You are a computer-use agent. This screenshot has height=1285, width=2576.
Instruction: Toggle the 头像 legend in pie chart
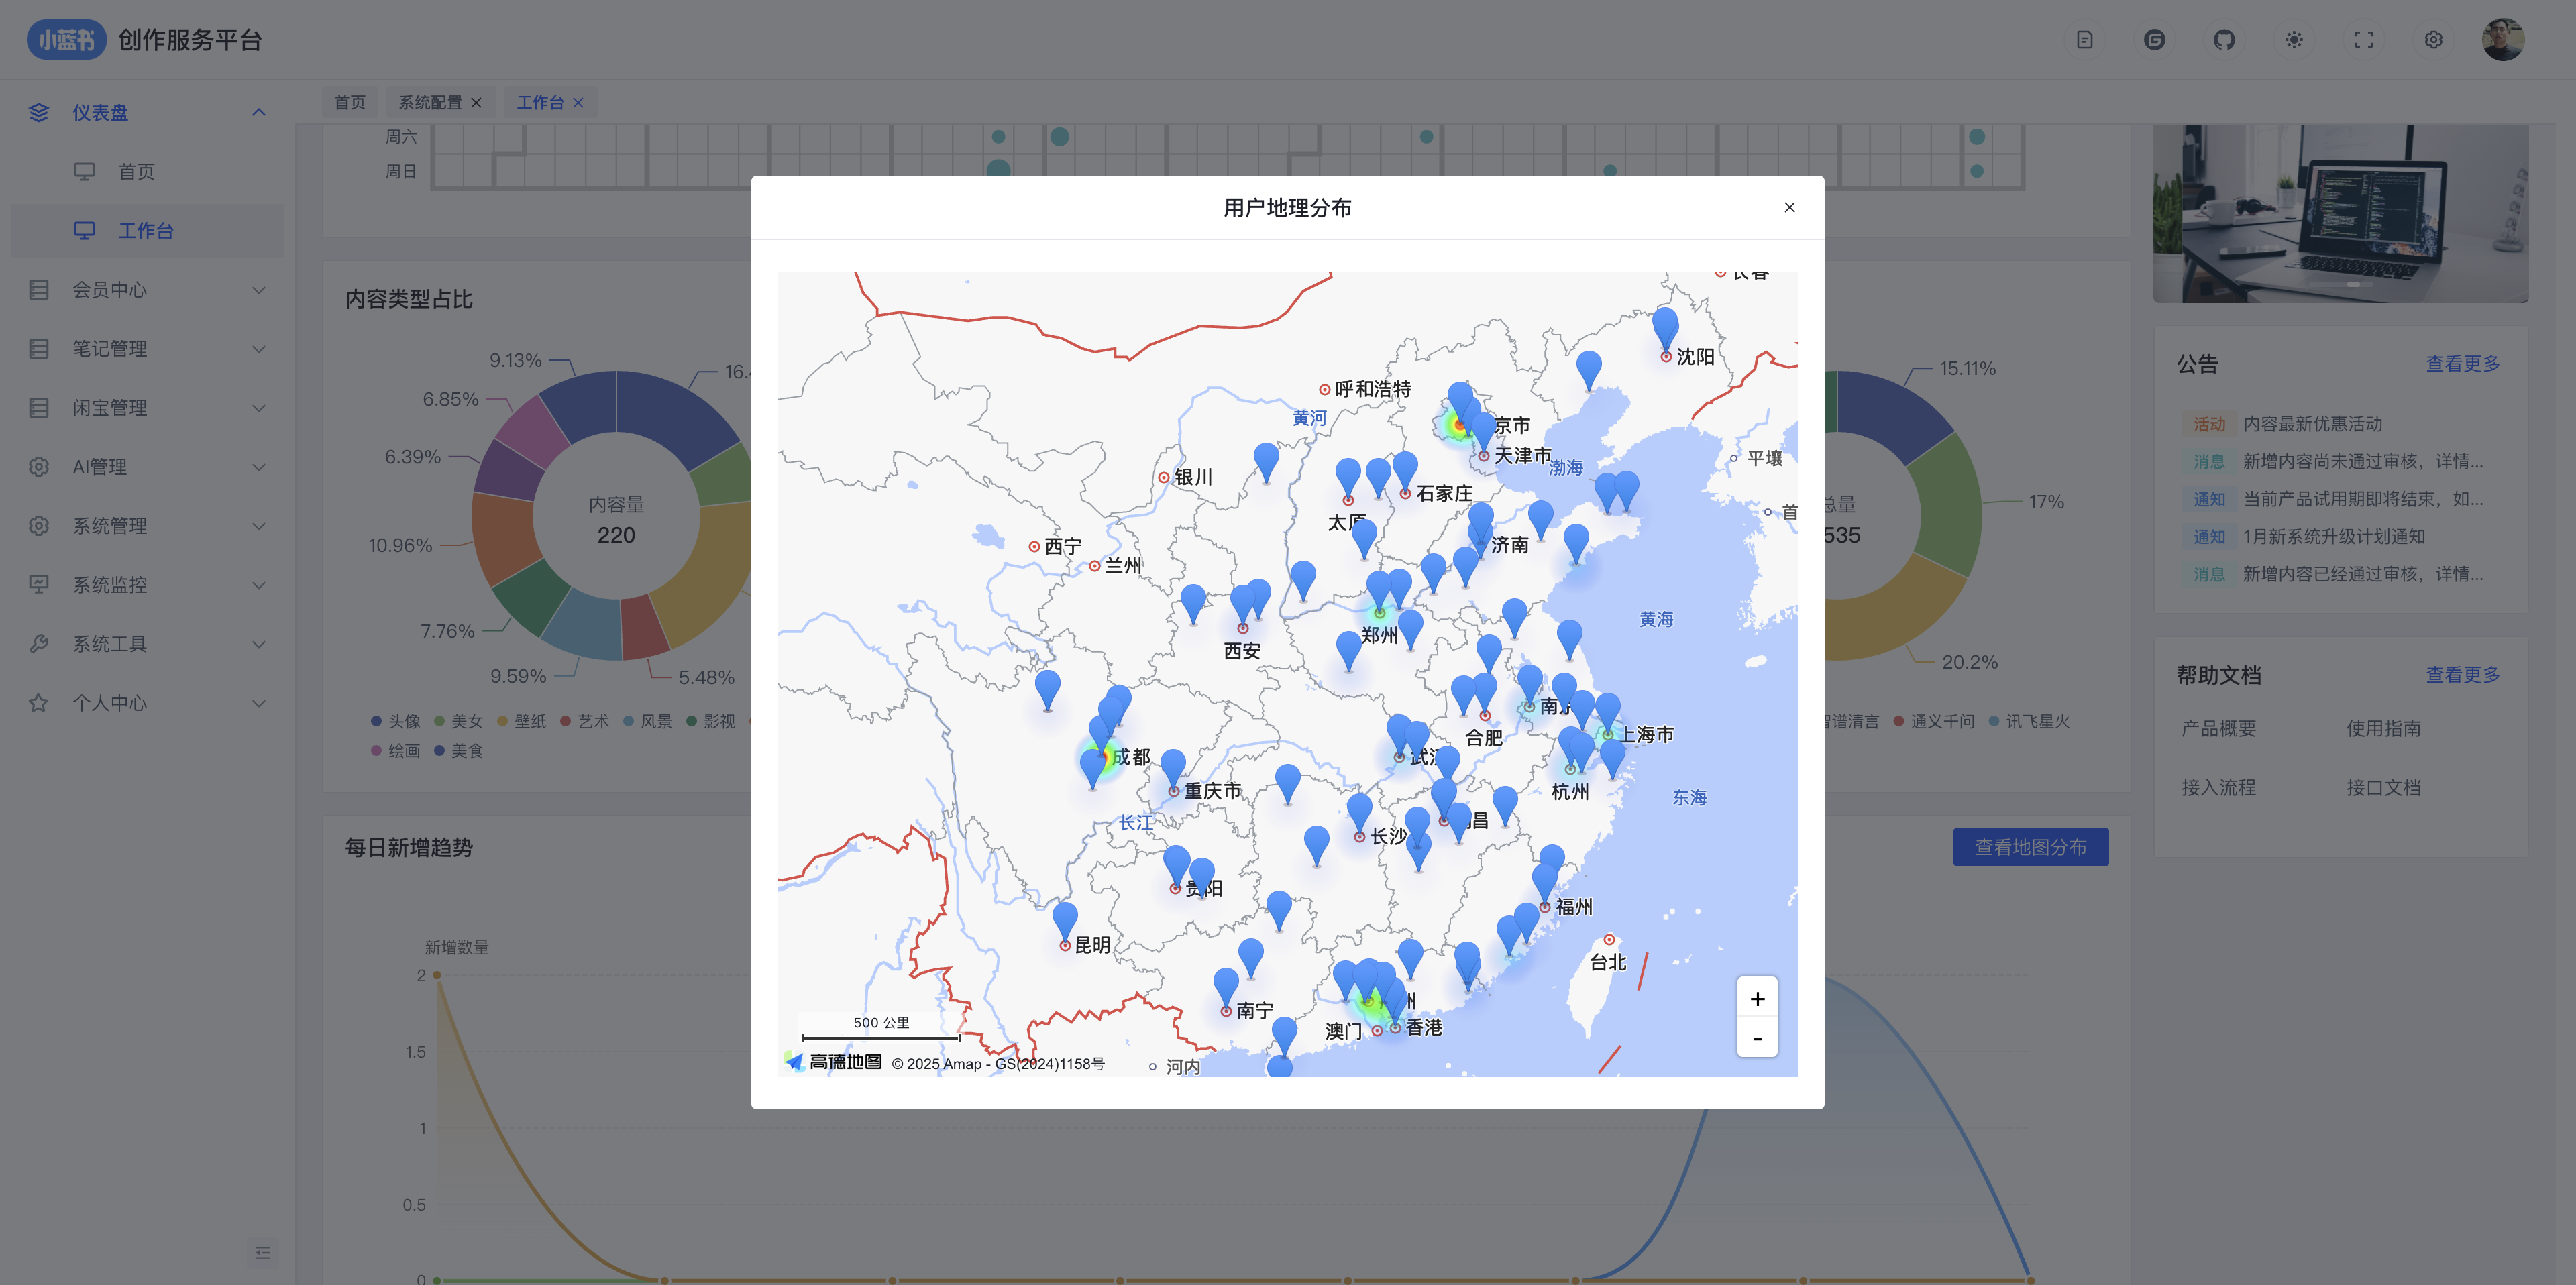395,721
